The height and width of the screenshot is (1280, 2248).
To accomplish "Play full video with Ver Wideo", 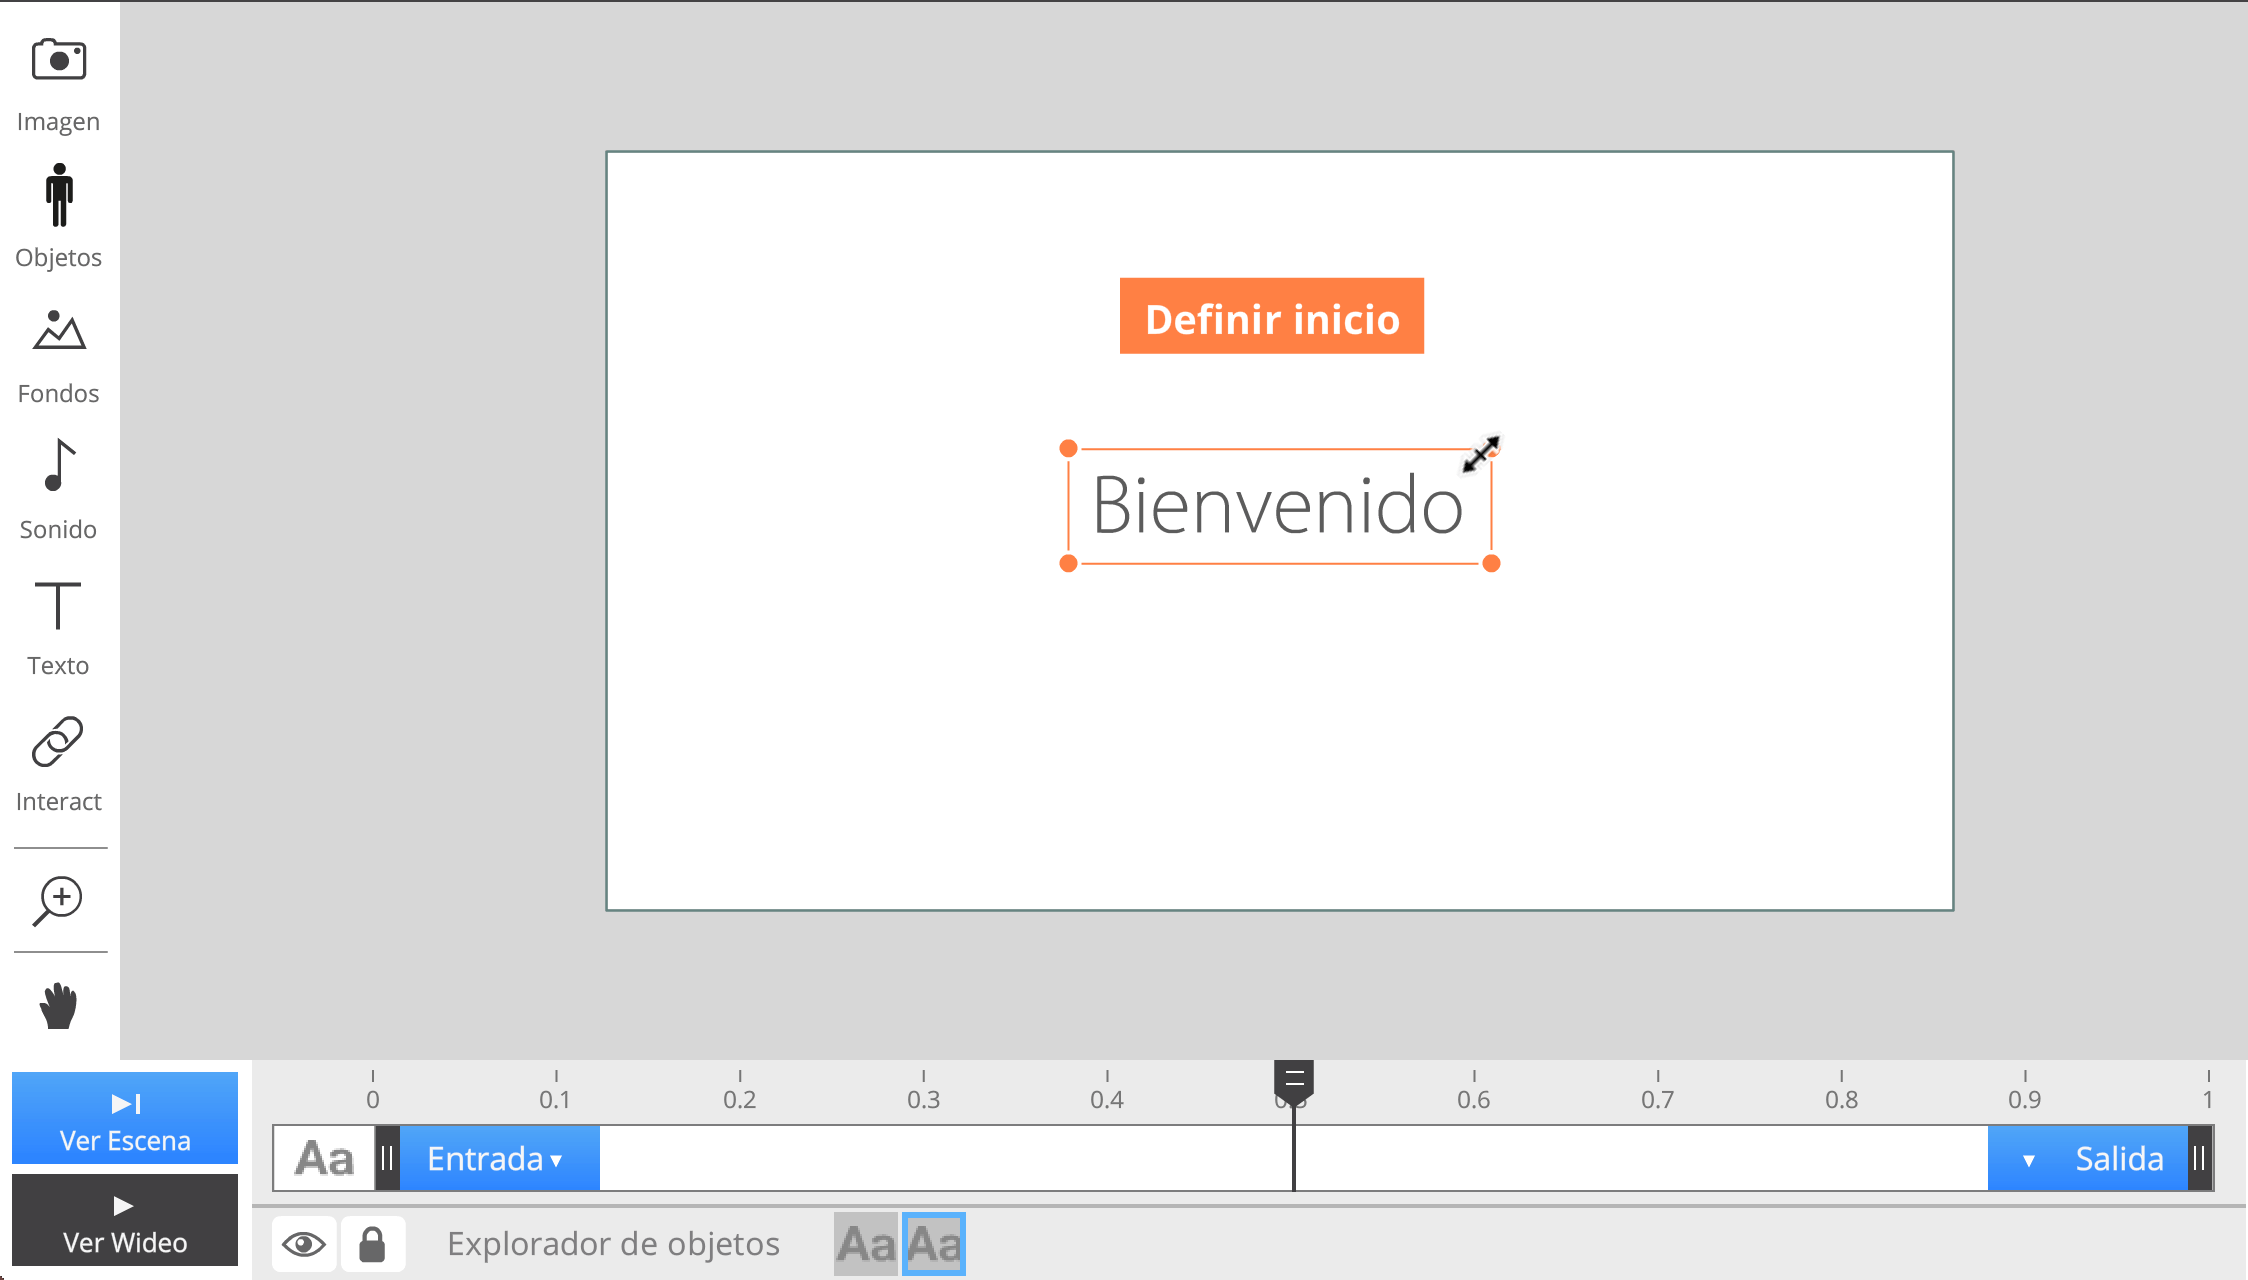I will (125, 1221).
